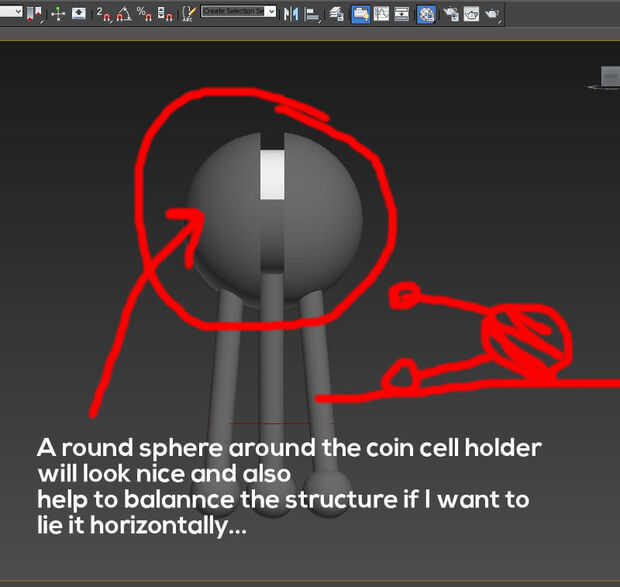Toggle Angle Snap
Viewport: 620px width, 587px height.
coord(123,14)
